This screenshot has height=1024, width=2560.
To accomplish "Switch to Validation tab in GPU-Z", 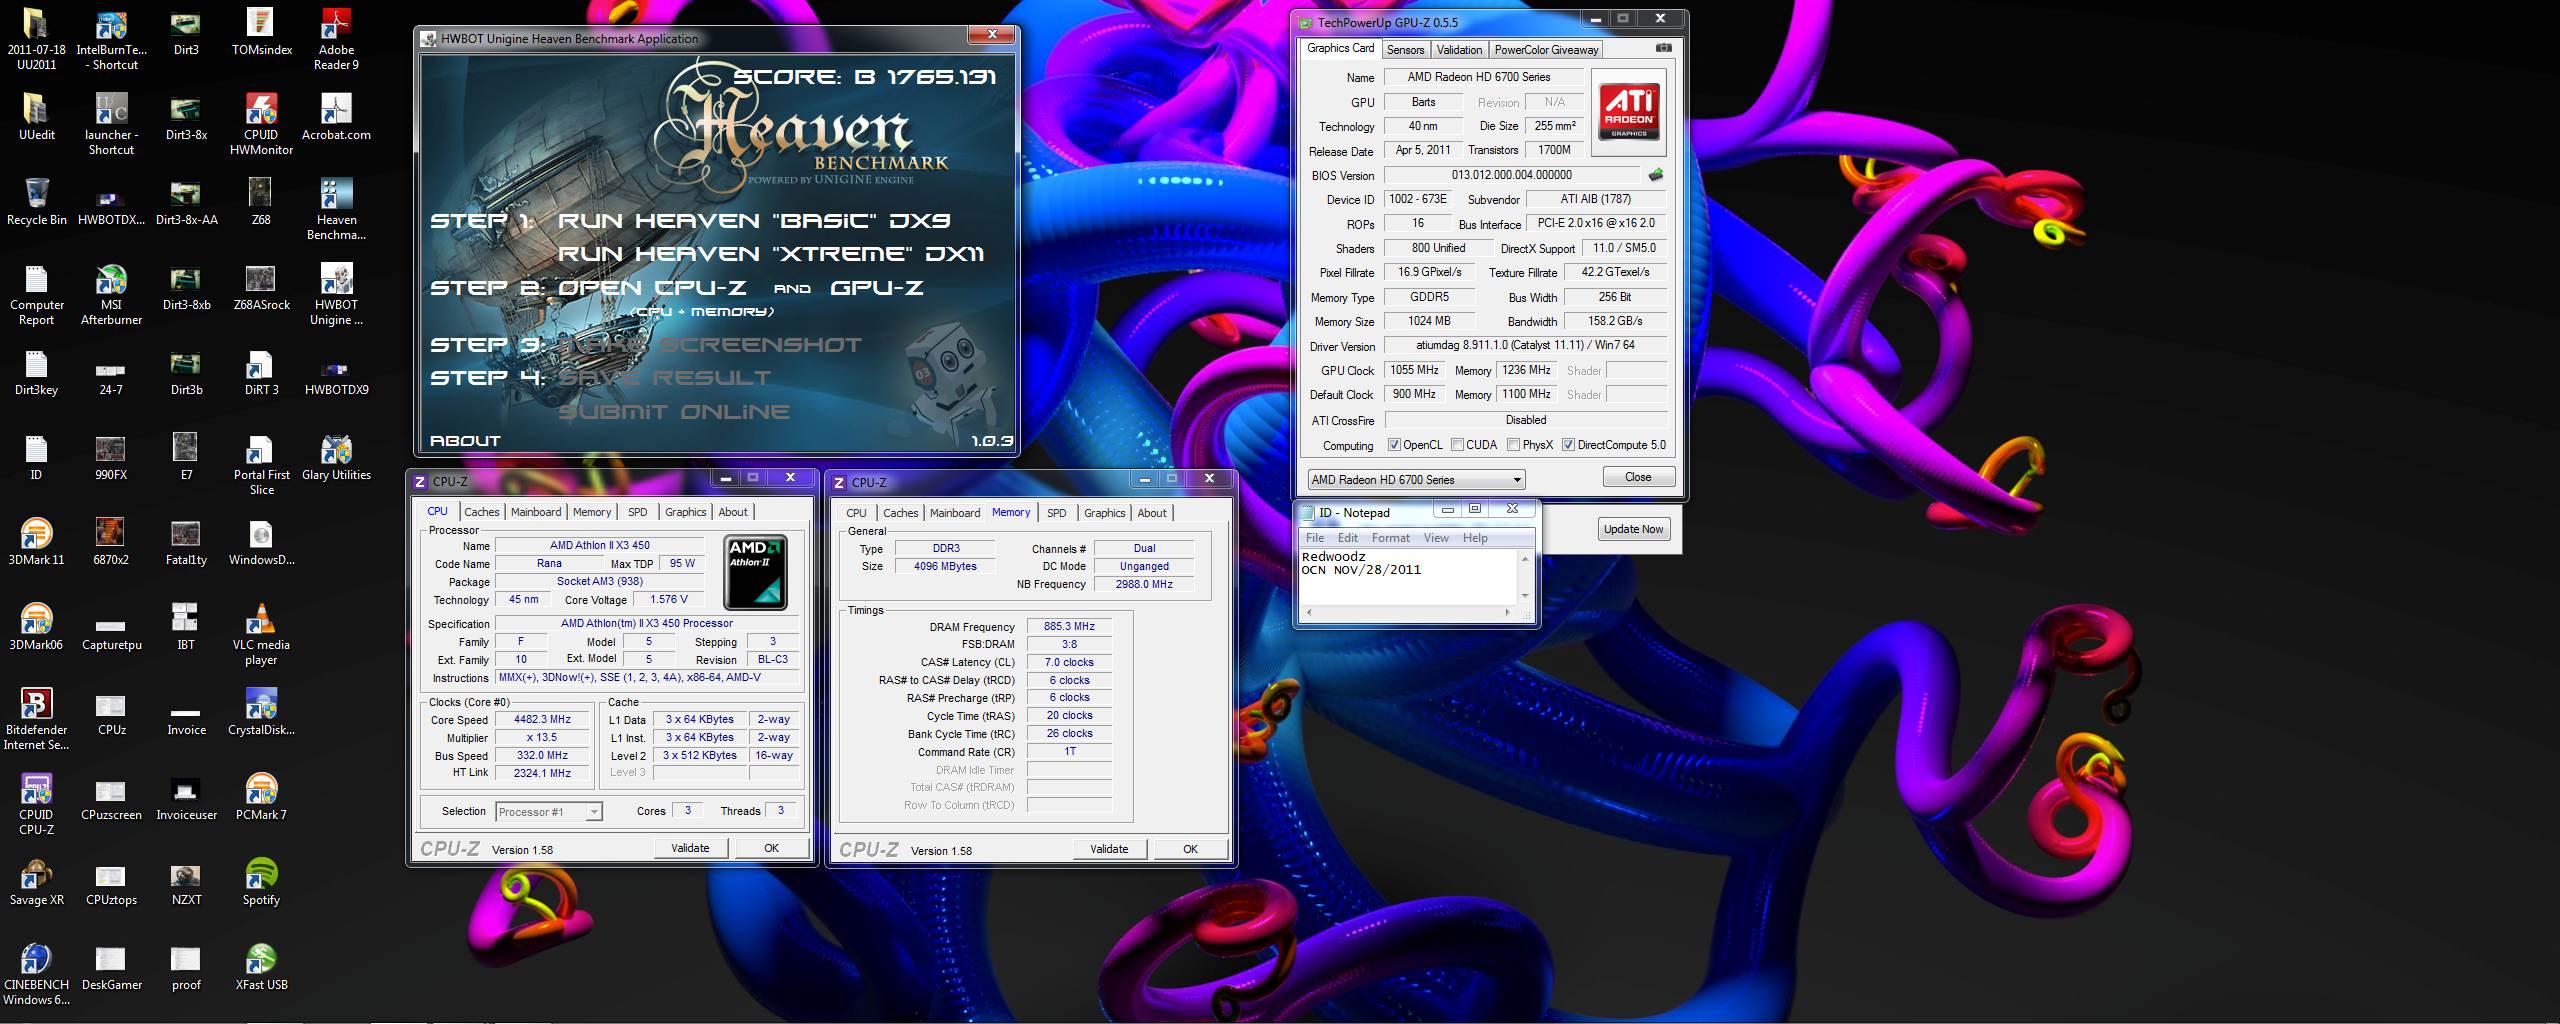I will [x=1459, y=50].
